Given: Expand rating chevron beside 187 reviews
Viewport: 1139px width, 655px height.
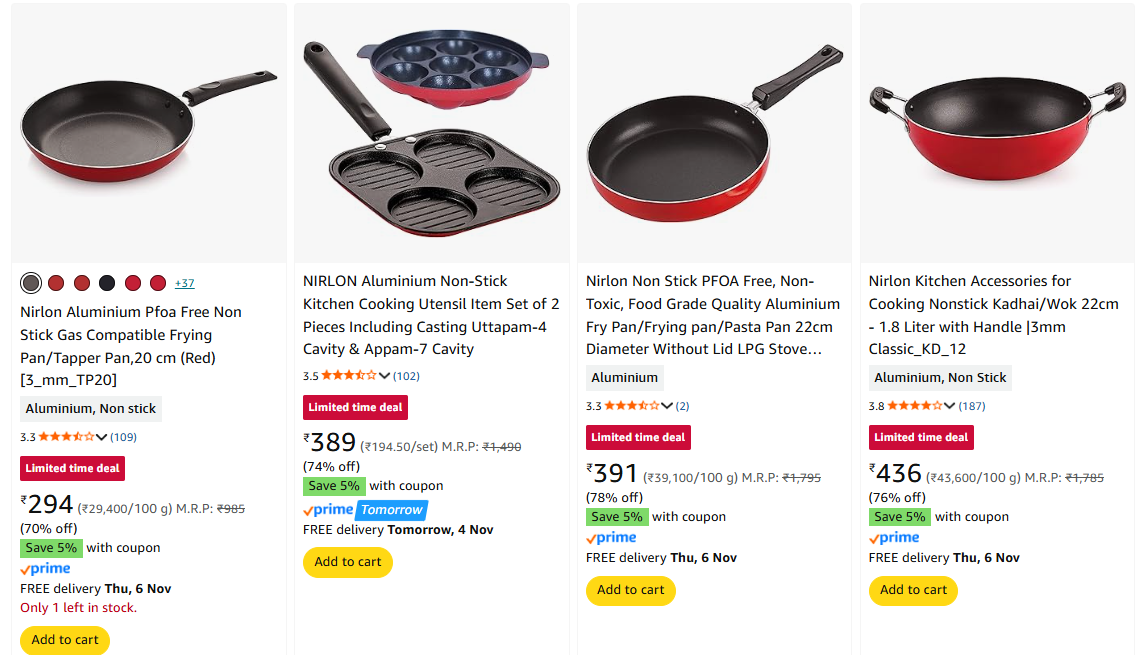Looking at the screenshot, I should (x=950, y=406).
